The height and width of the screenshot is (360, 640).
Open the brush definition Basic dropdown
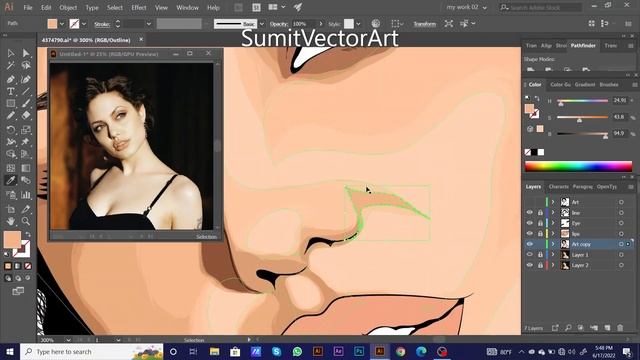[x=262, y=24]
